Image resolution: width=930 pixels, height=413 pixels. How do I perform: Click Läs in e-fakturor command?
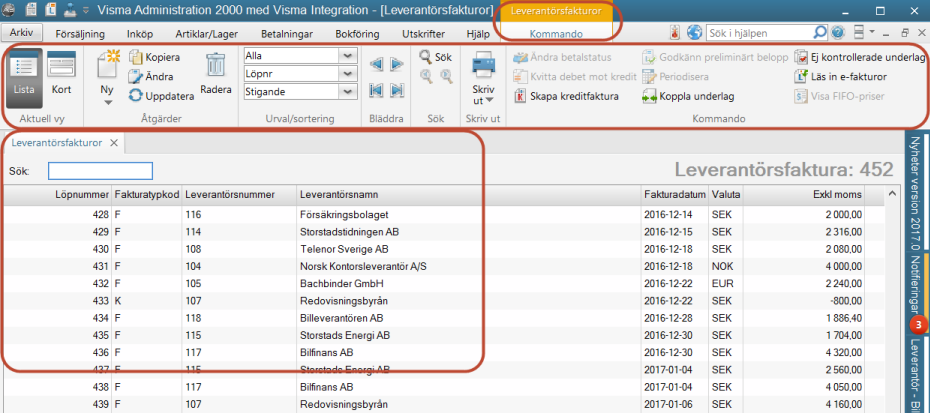(841, 77)
